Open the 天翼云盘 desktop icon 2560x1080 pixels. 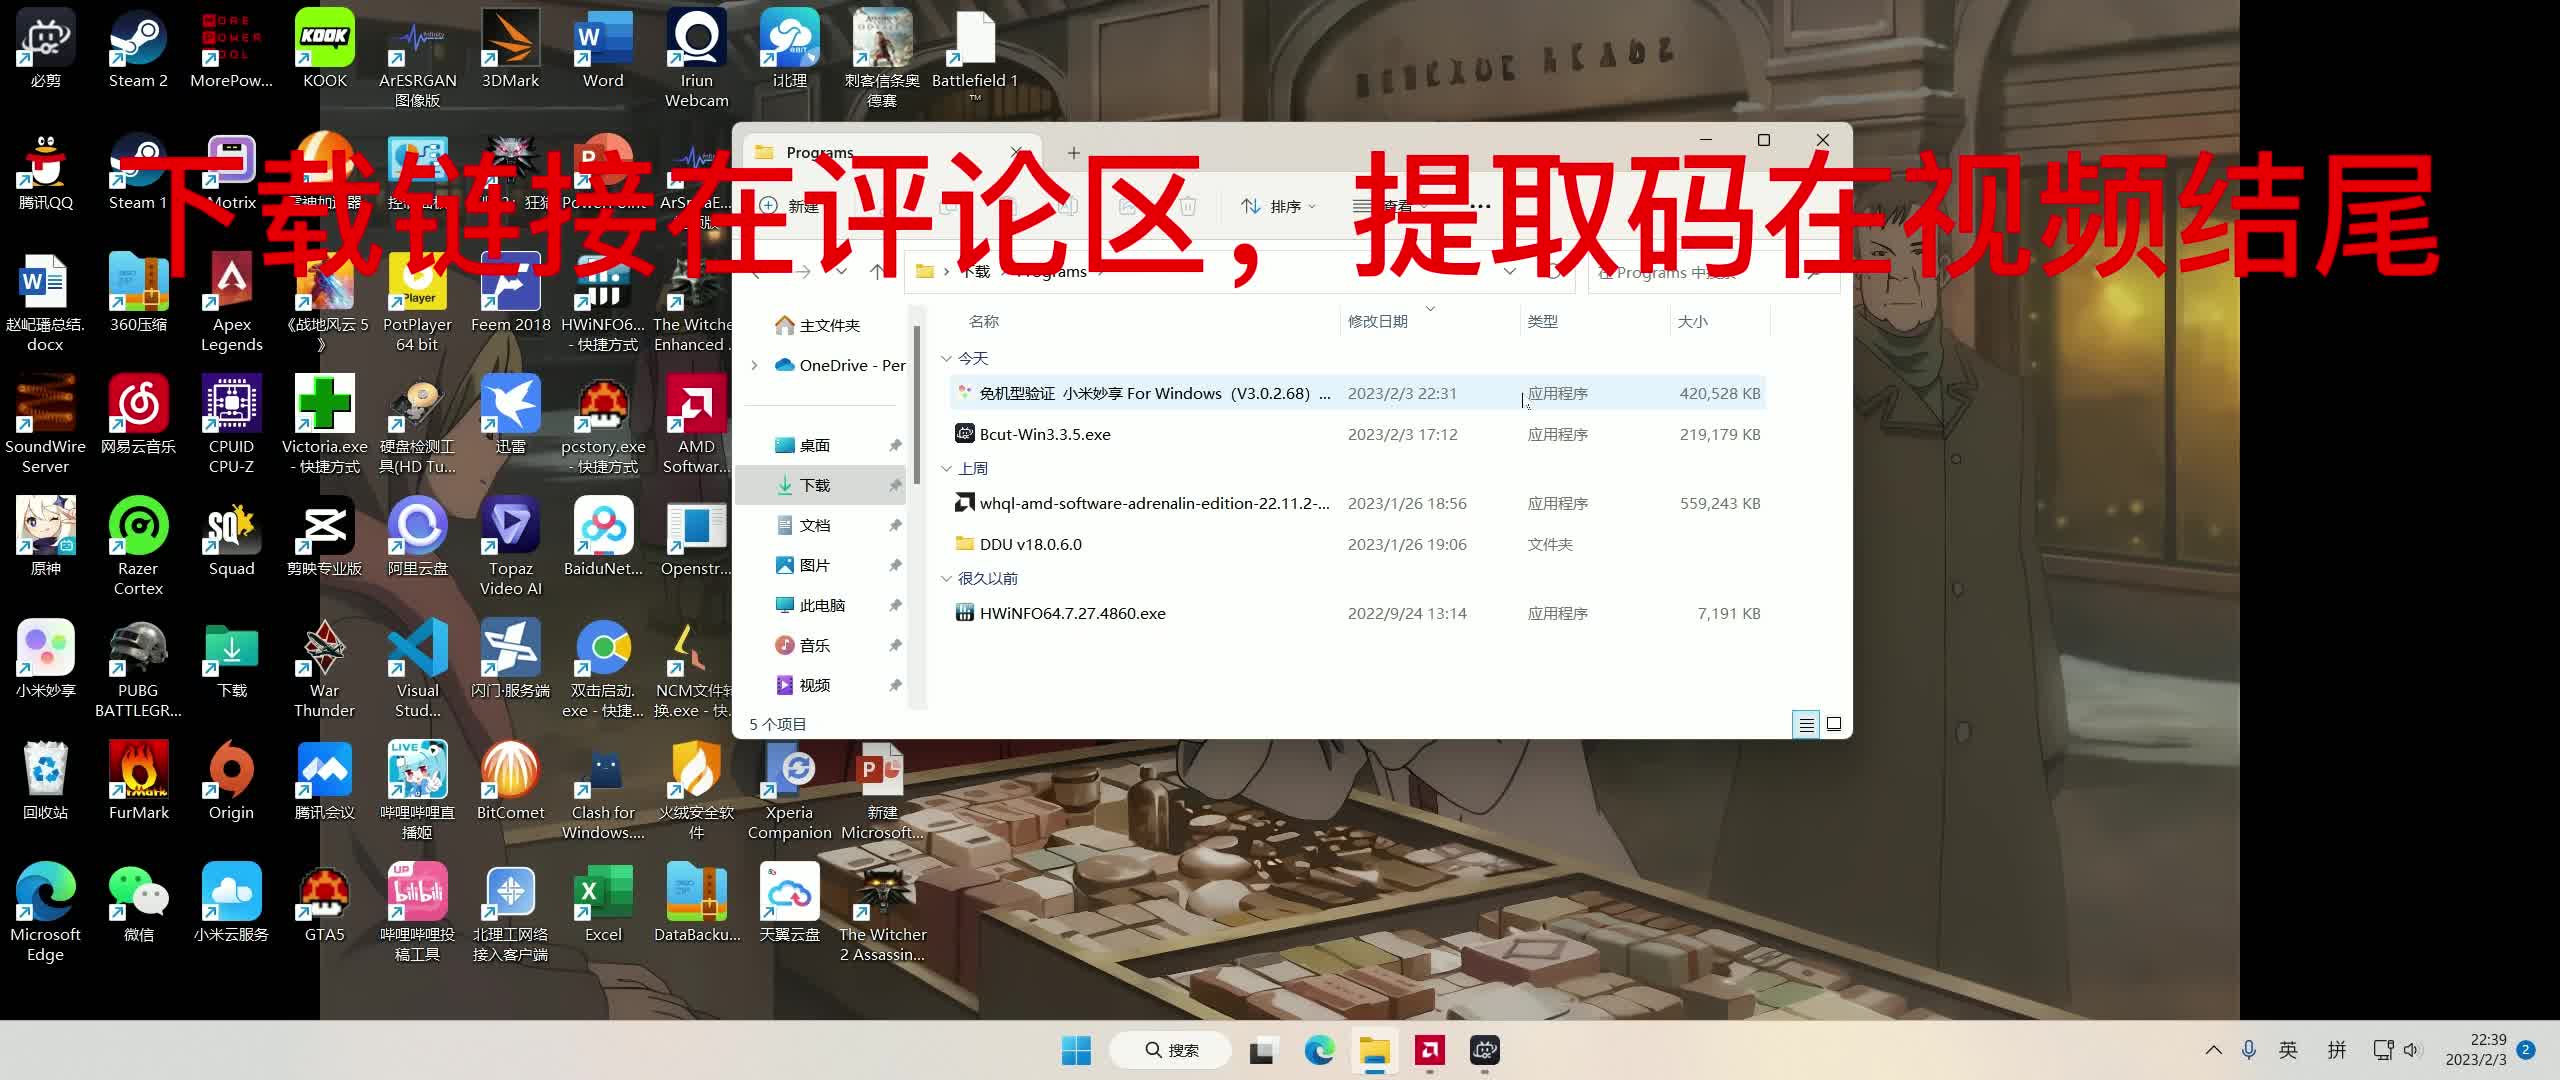789,902
